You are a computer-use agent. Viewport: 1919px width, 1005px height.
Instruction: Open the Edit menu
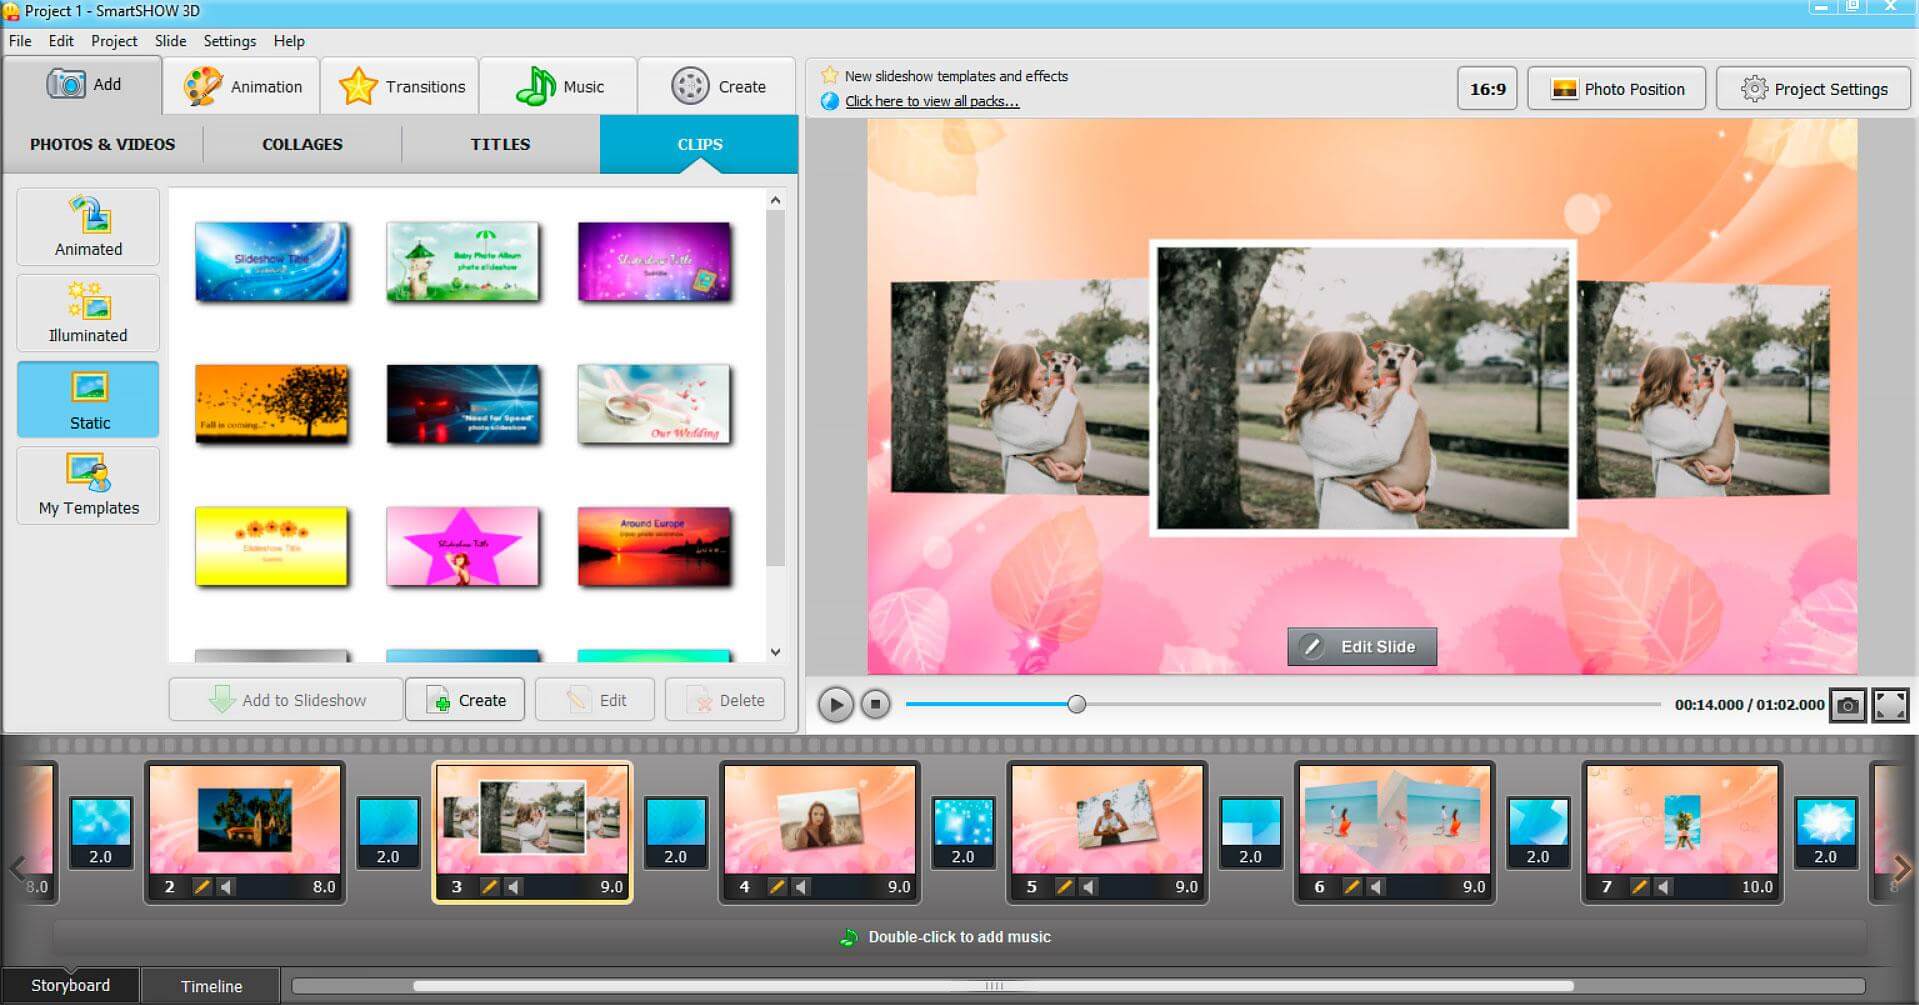point(61,41)
